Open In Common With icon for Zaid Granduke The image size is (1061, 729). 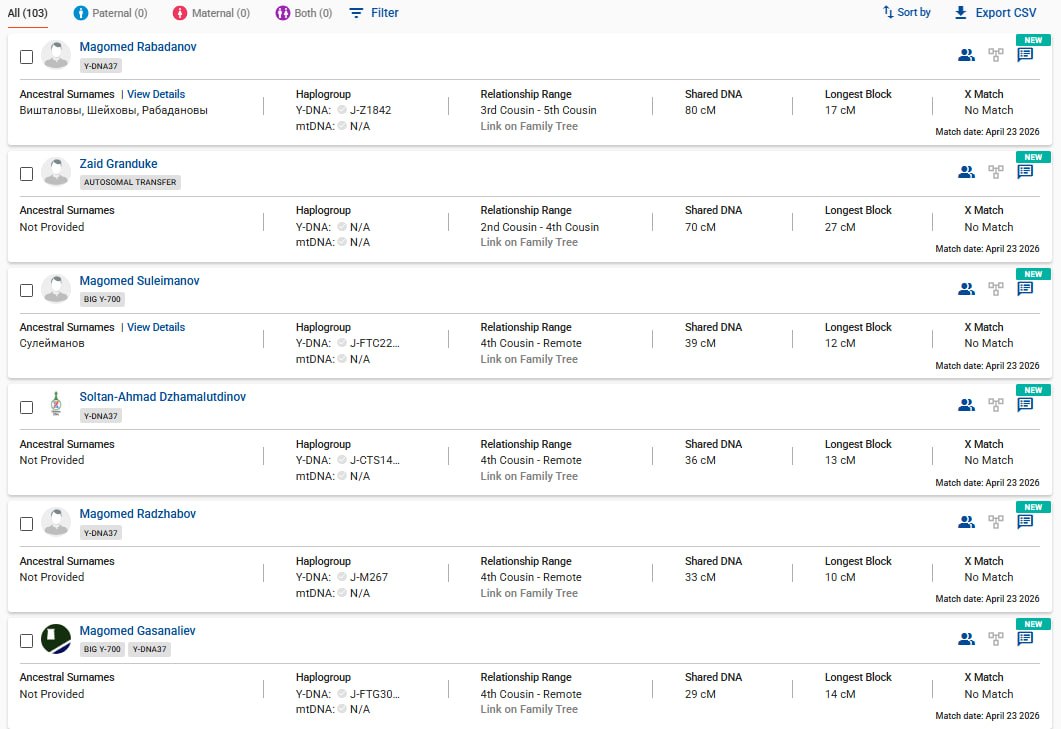pyautogui.click(x=966, y=172)
